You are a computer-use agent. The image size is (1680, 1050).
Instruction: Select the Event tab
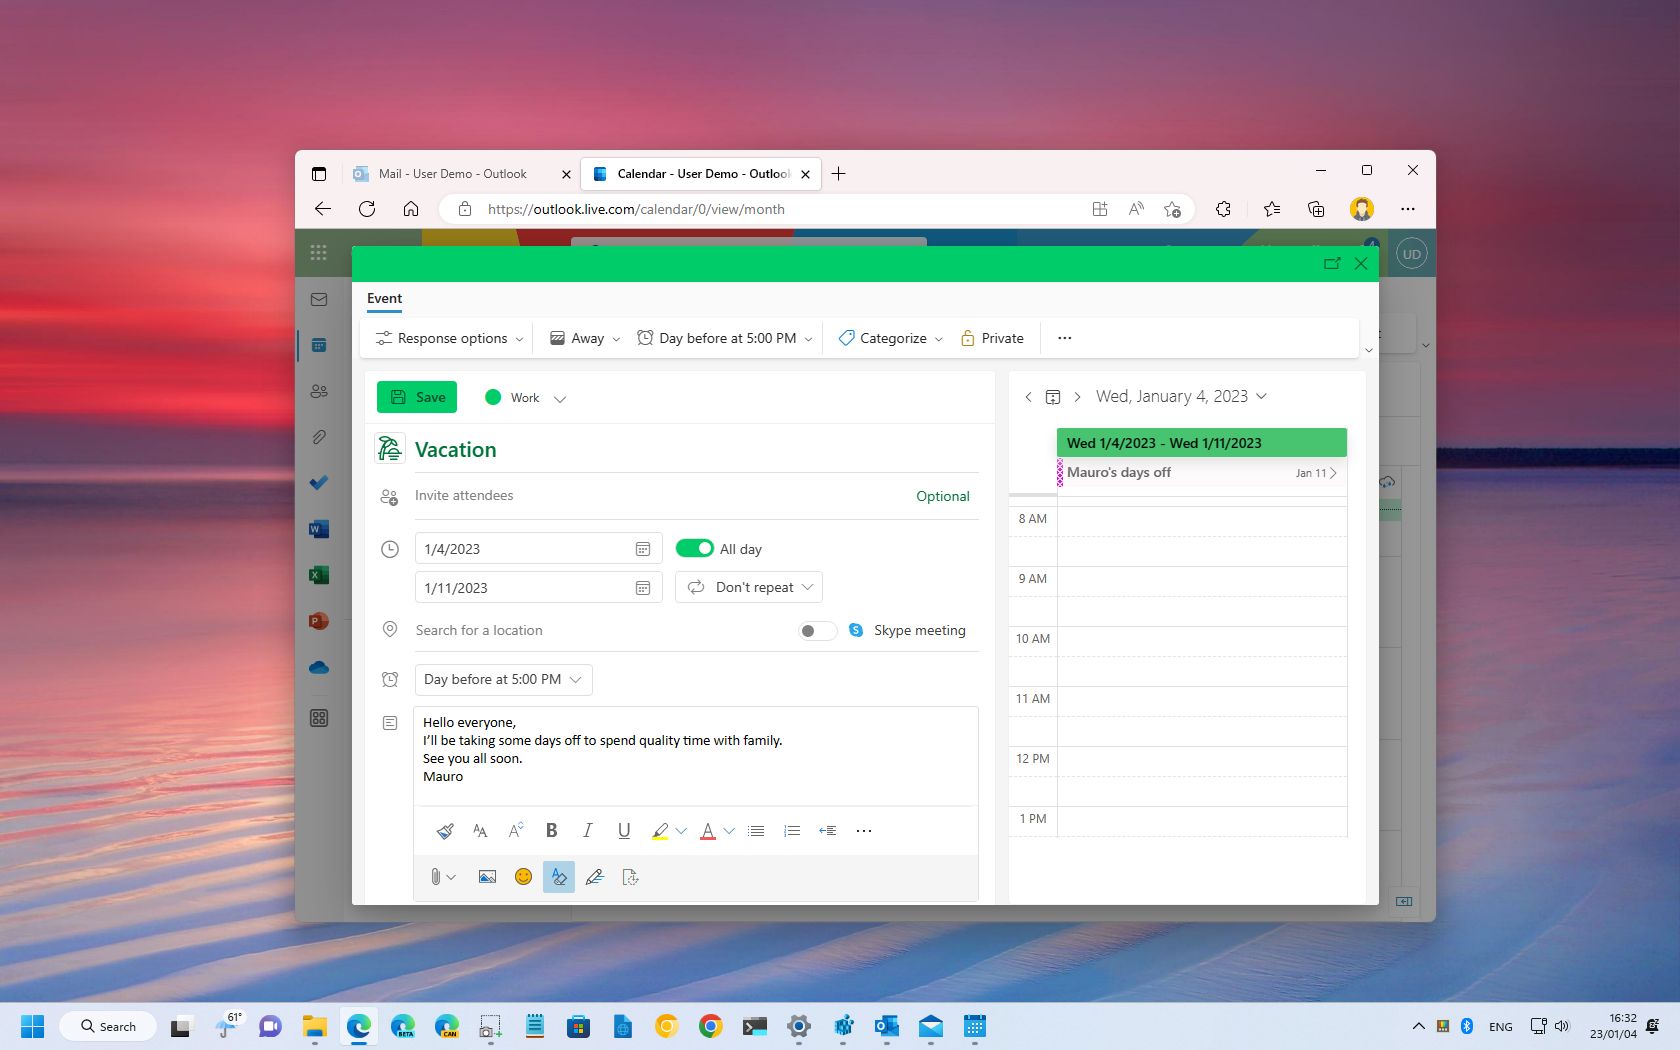pos(384,298)
